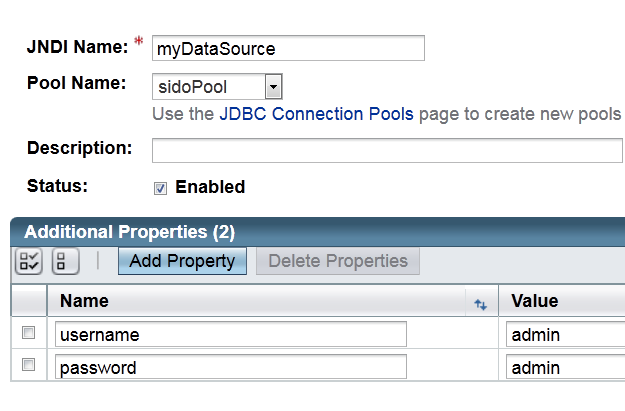Click the password property name field

(x=231, y=367)
